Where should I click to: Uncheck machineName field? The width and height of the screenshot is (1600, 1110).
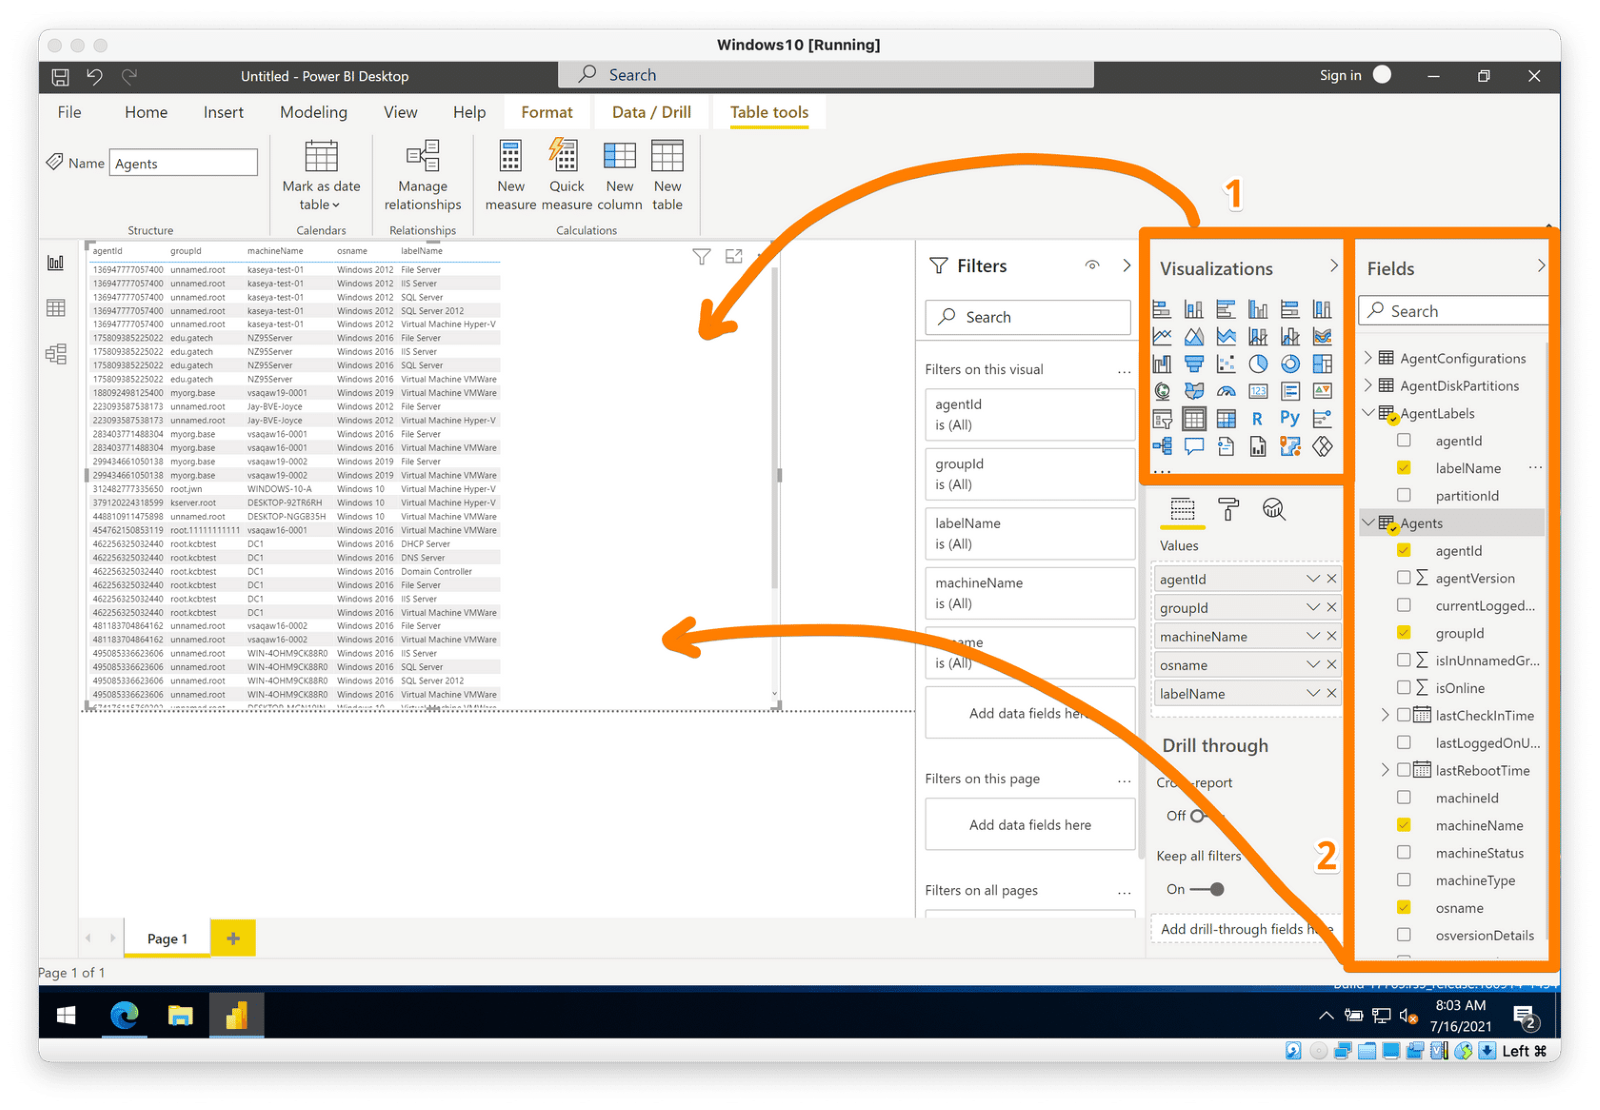coord(1404,825)
